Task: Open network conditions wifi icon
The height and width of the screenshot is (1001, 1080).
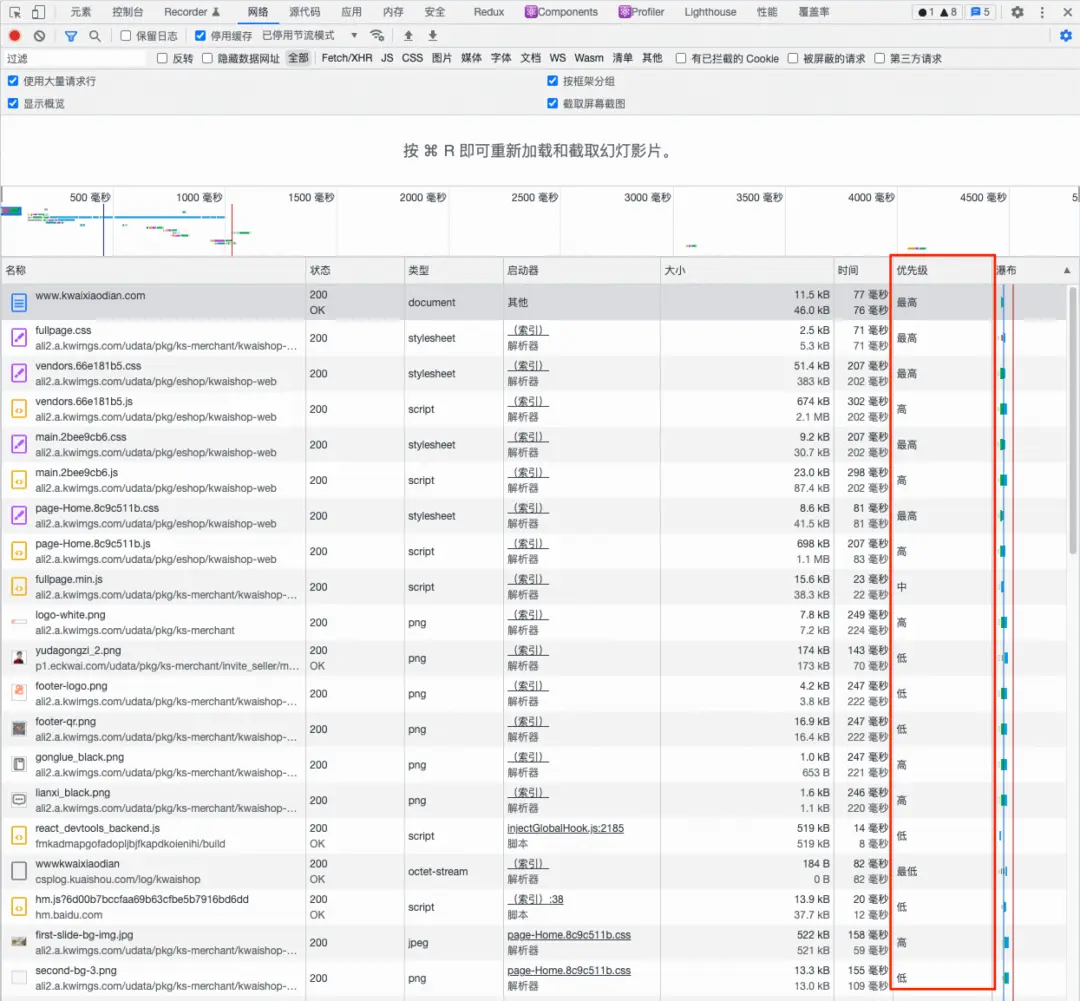Action: [377, 35]
